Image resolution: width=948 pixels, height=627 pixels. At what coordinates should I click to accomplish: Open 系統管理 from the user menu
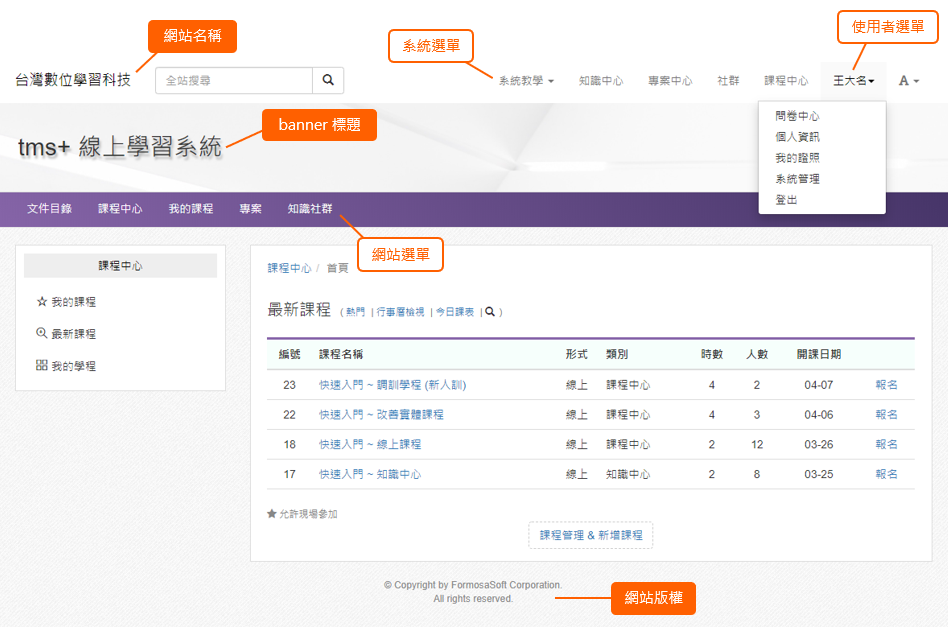pos(797,179)
